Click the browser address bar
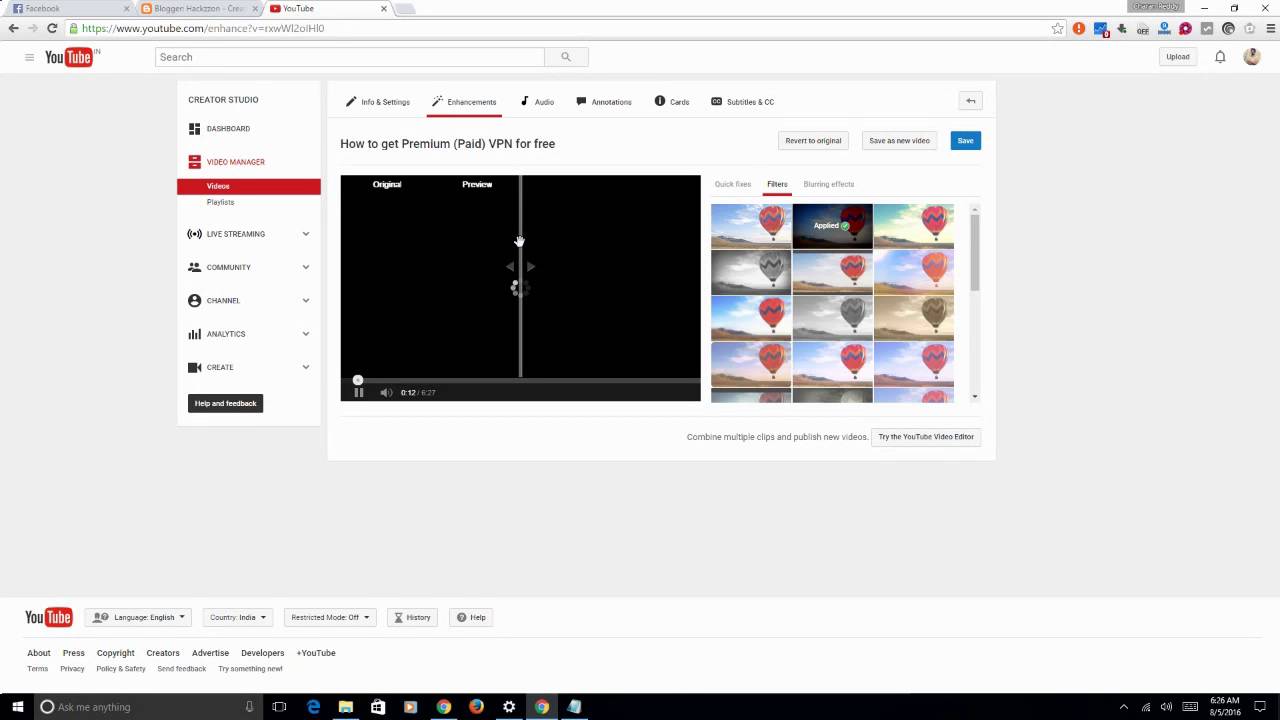 point(560,28)
